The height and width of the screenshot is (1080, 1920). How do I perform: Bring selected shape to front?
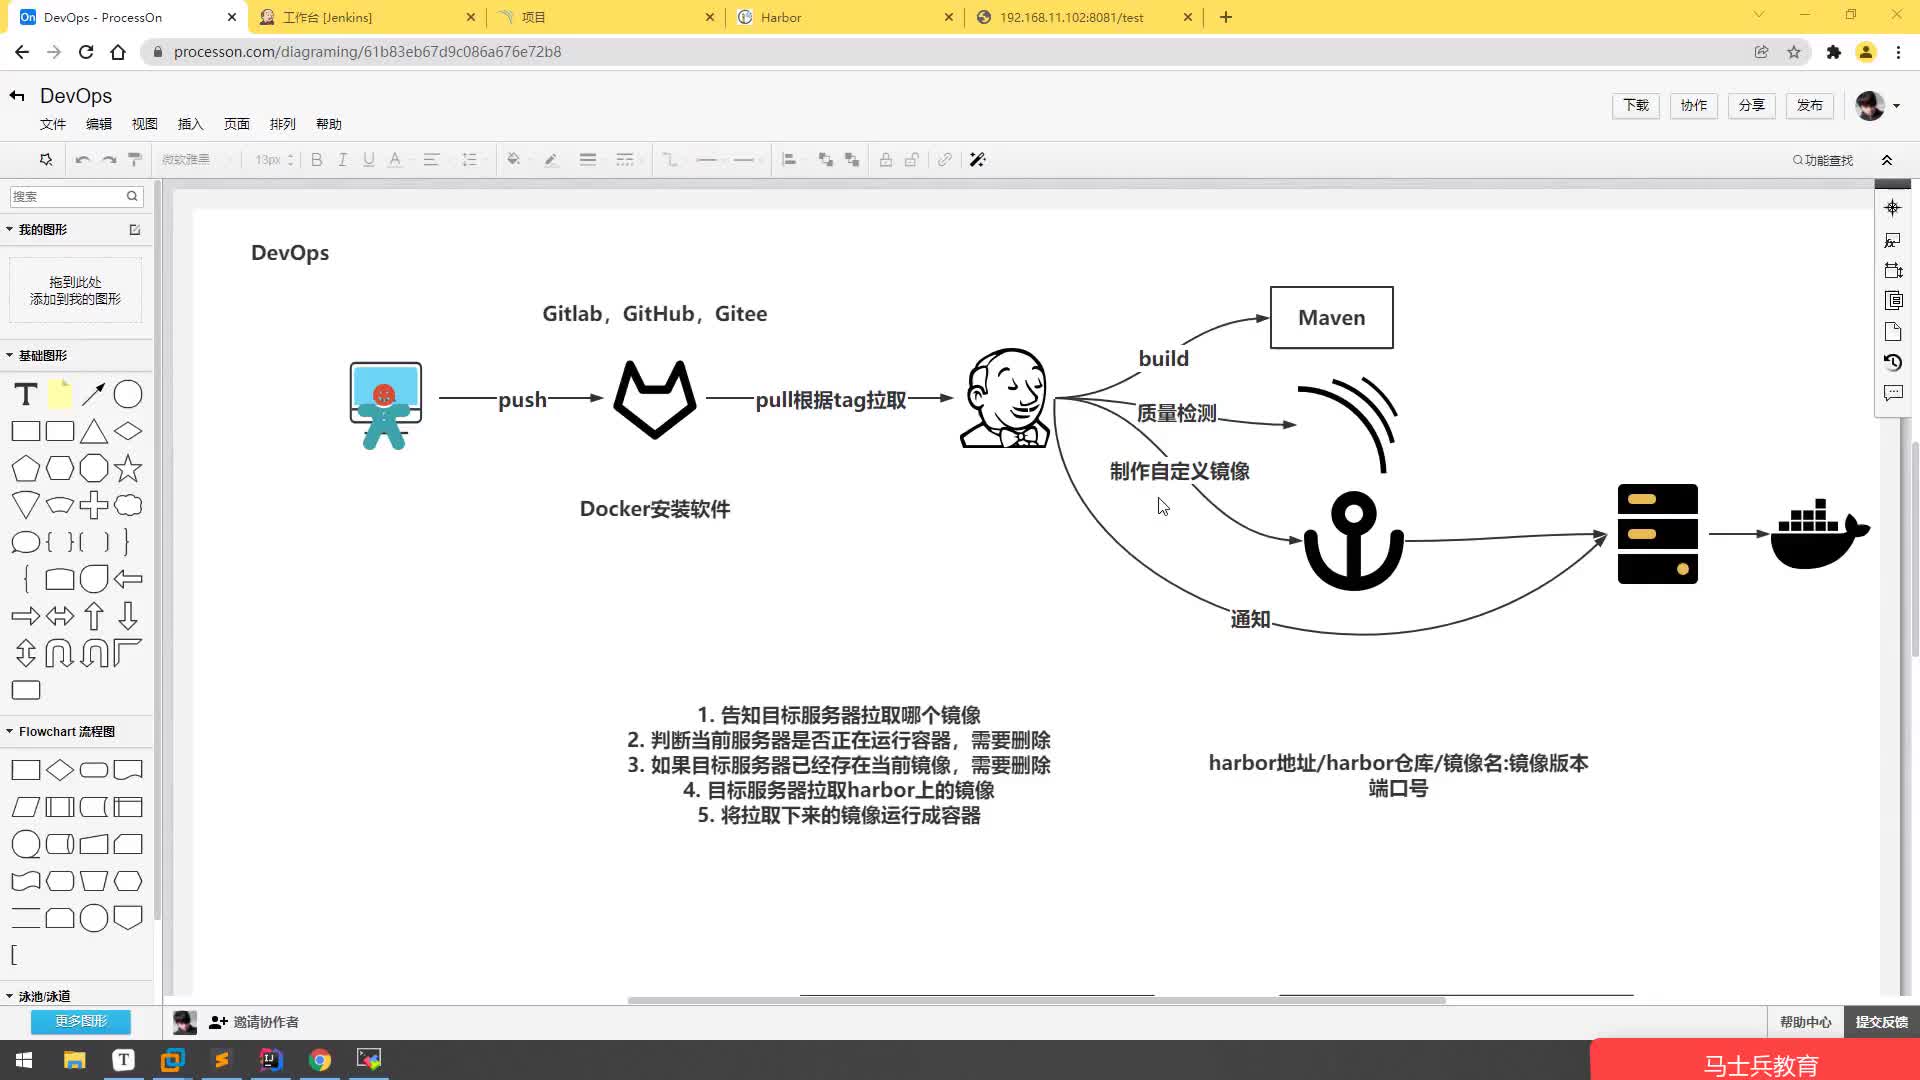pyautogui.click(x=826, y=160)
